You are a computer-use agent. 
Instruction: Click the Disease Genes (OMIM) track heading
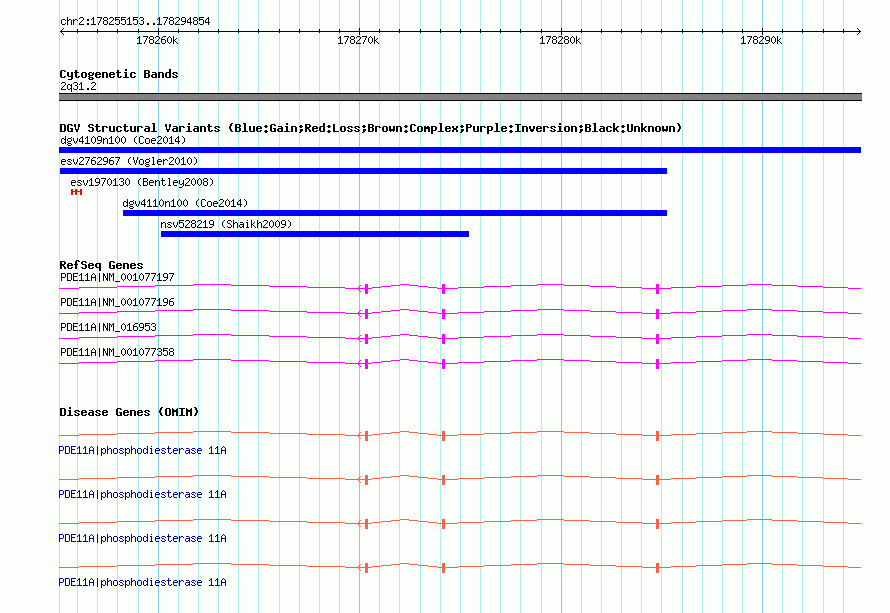(x=129, y=412)
